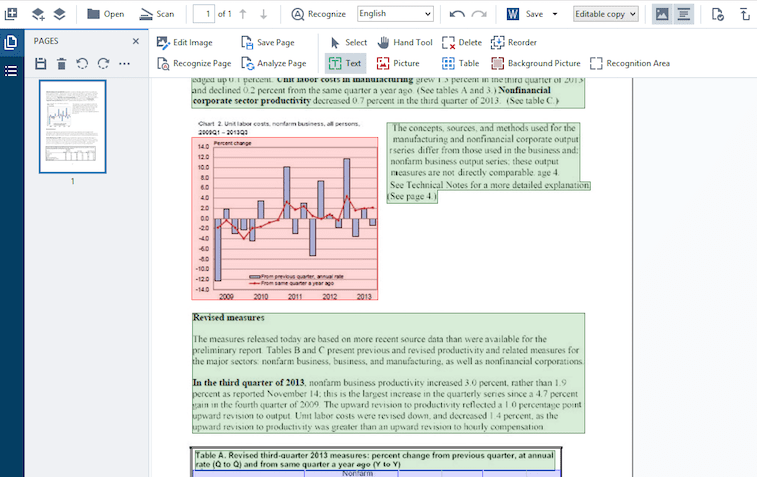Click the 'Chart 2. Unit labor costs' caption

[279, 127]
